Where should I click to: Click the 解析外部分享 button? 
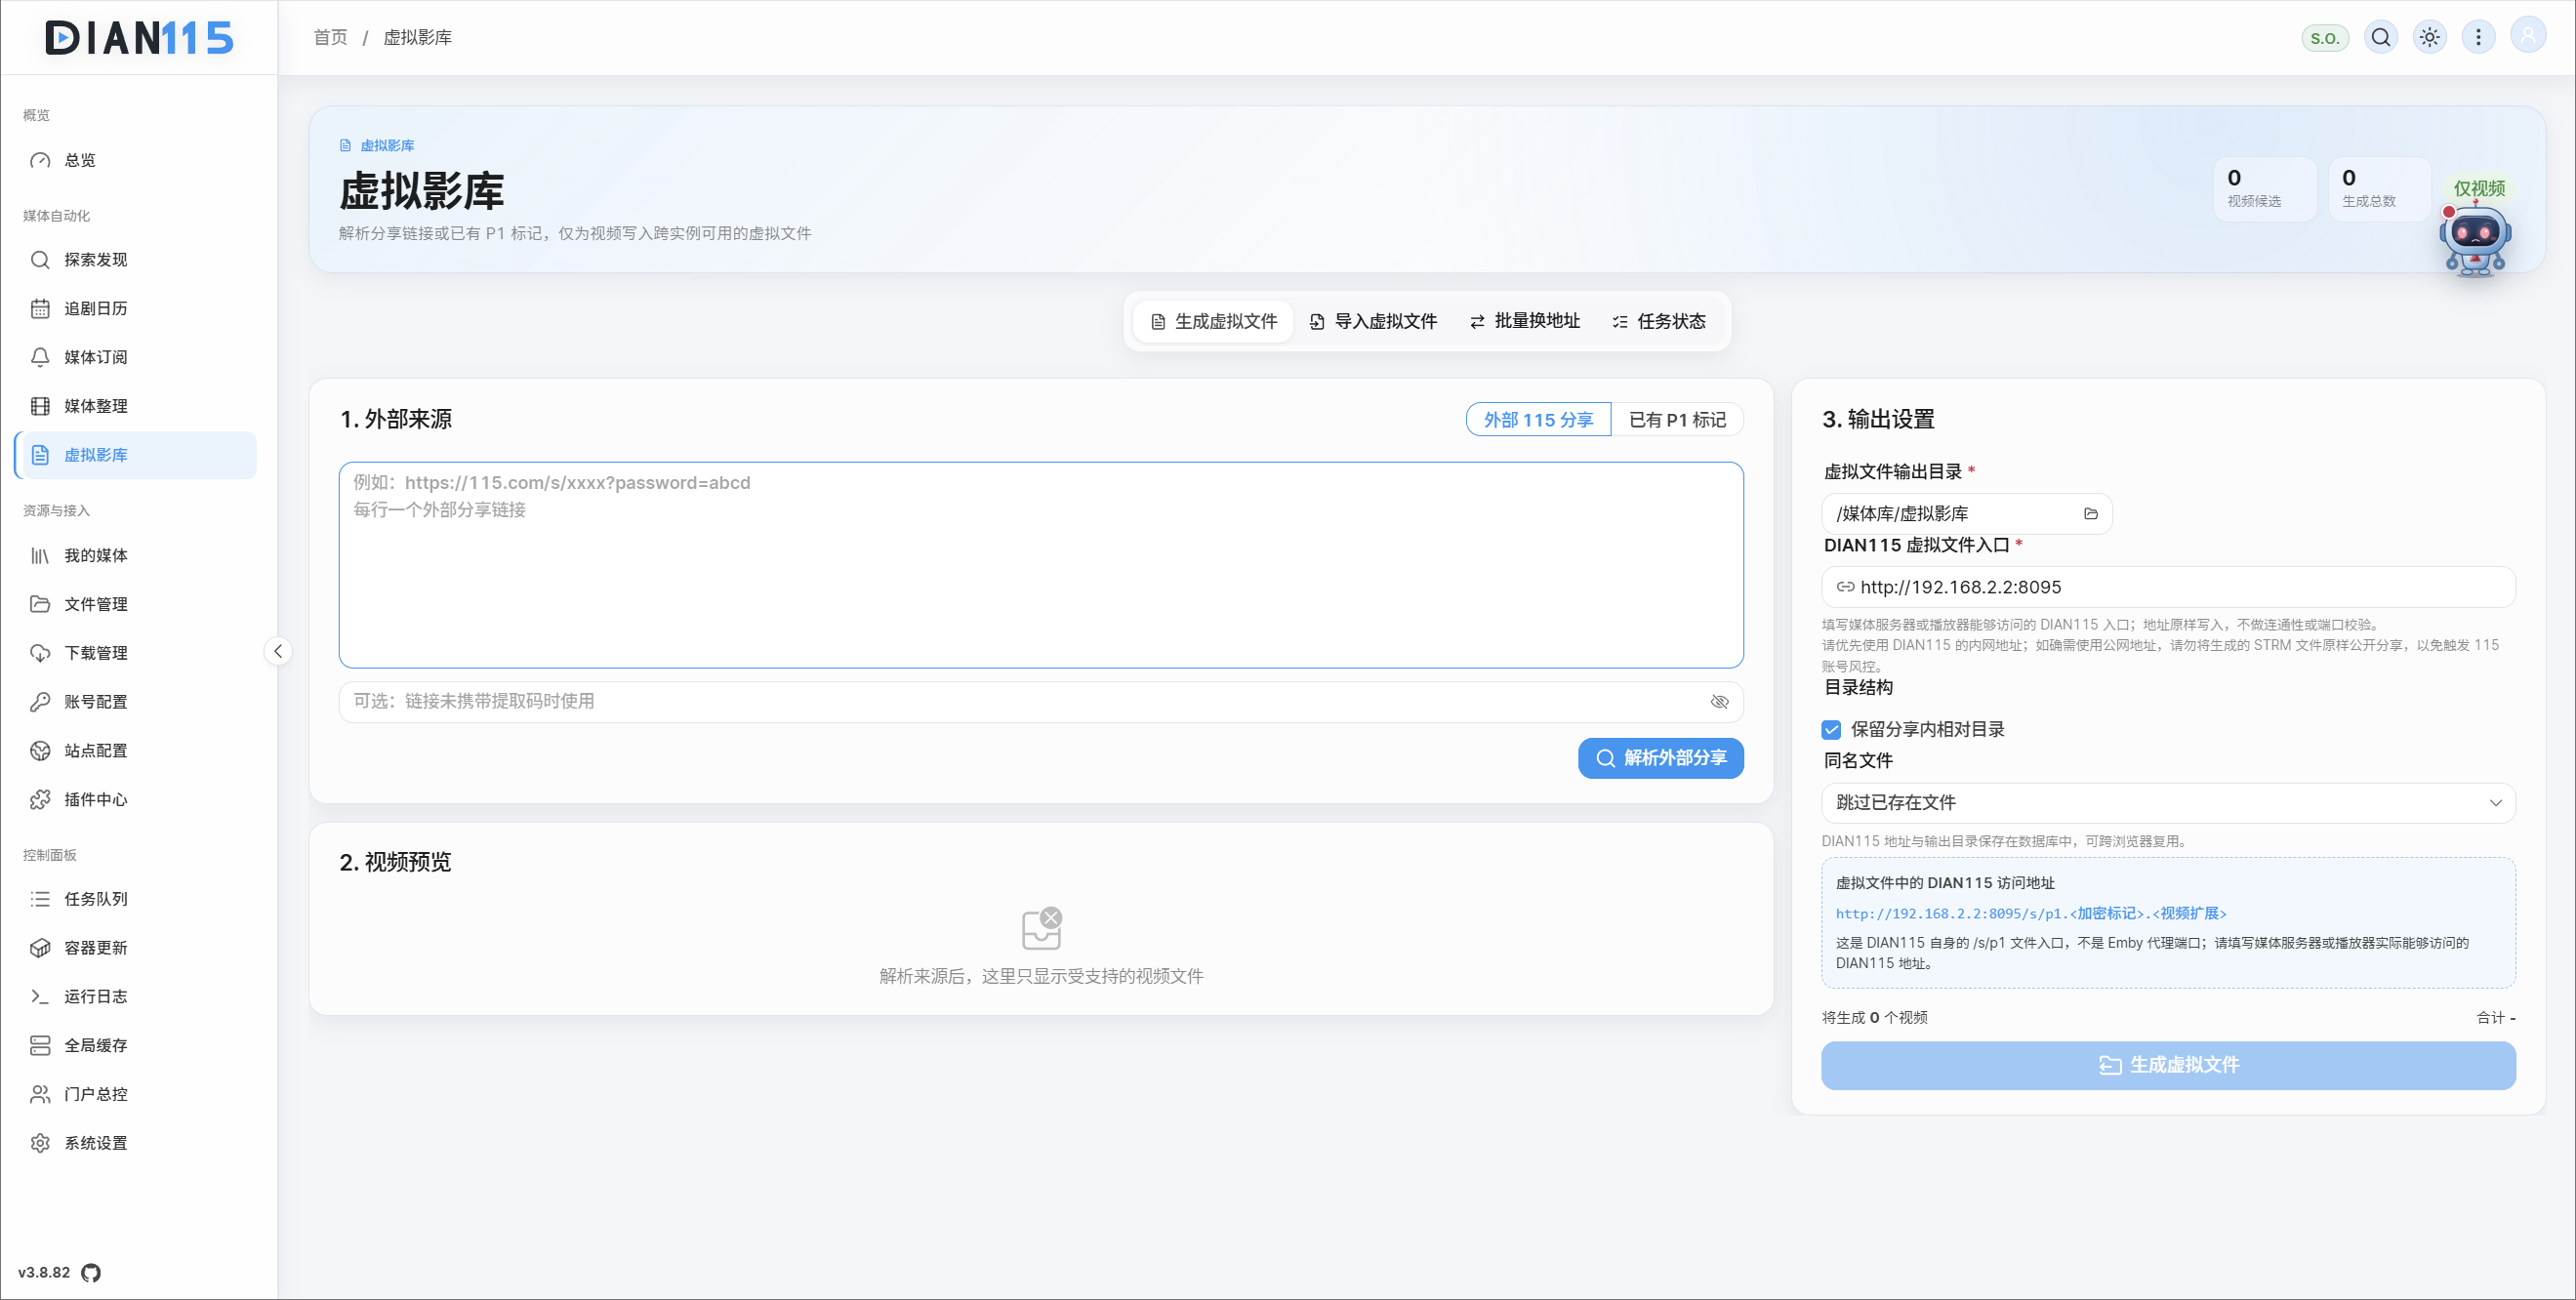click(1661, 758)
